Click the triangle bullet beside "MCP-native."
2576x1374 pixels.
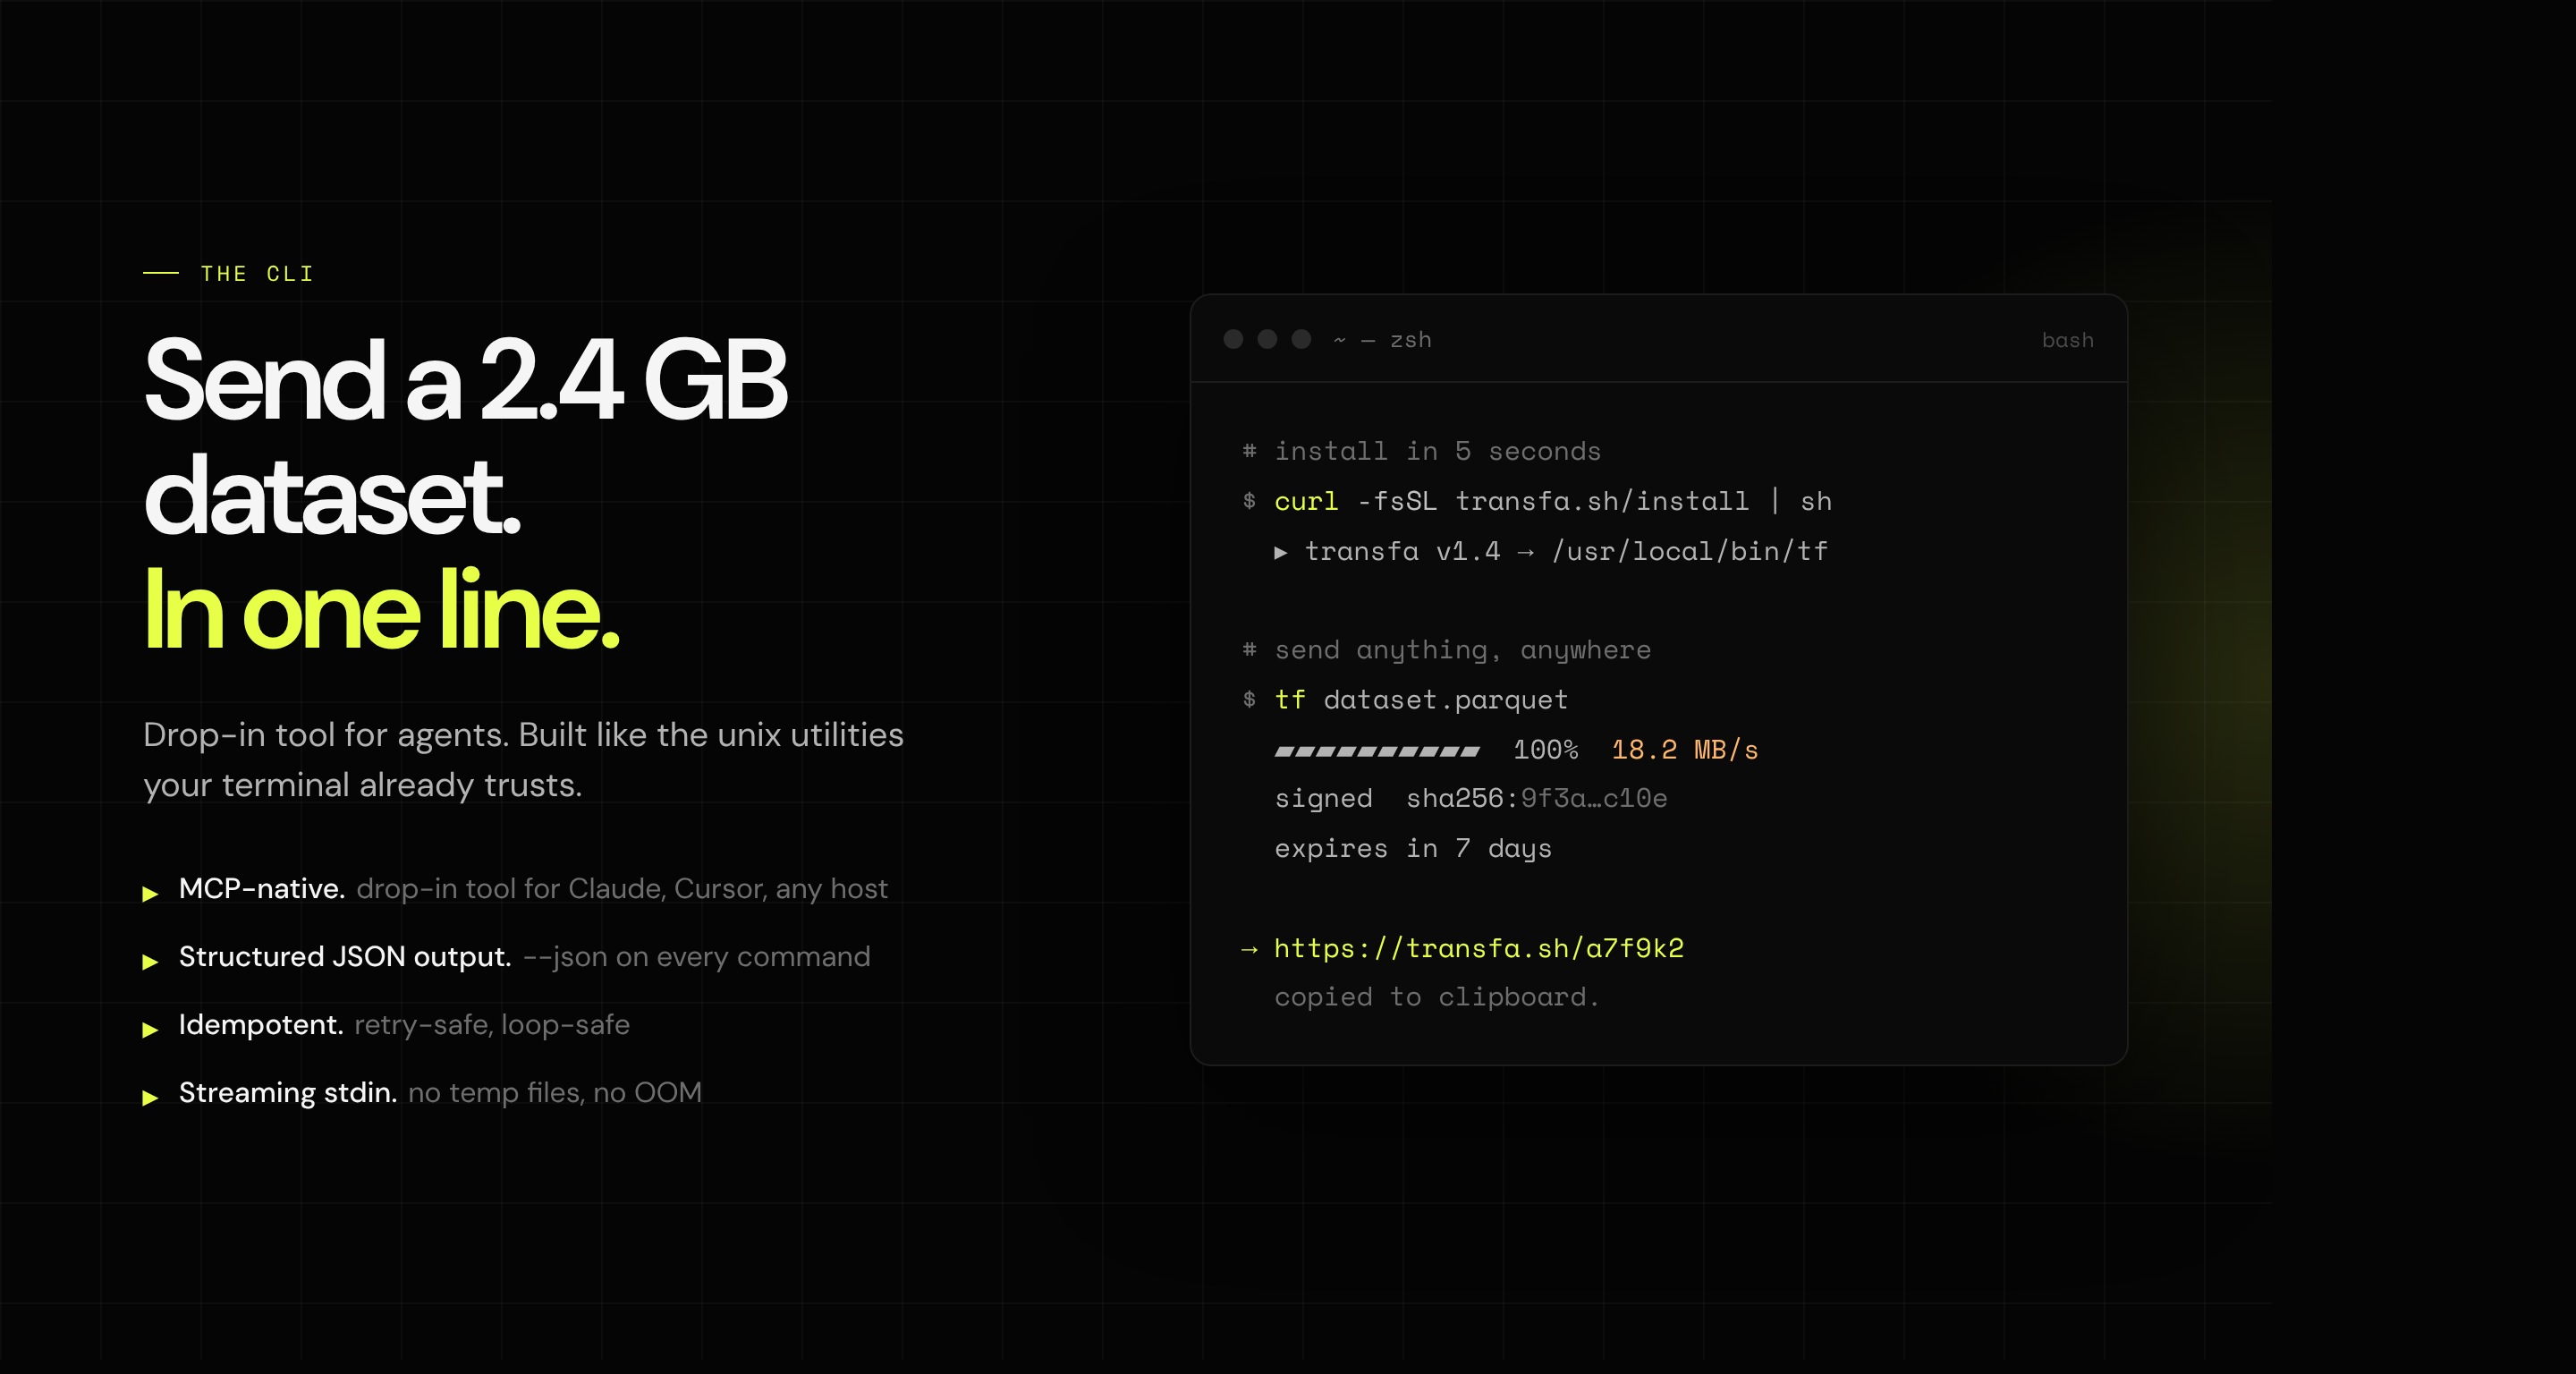coord(150,893)
